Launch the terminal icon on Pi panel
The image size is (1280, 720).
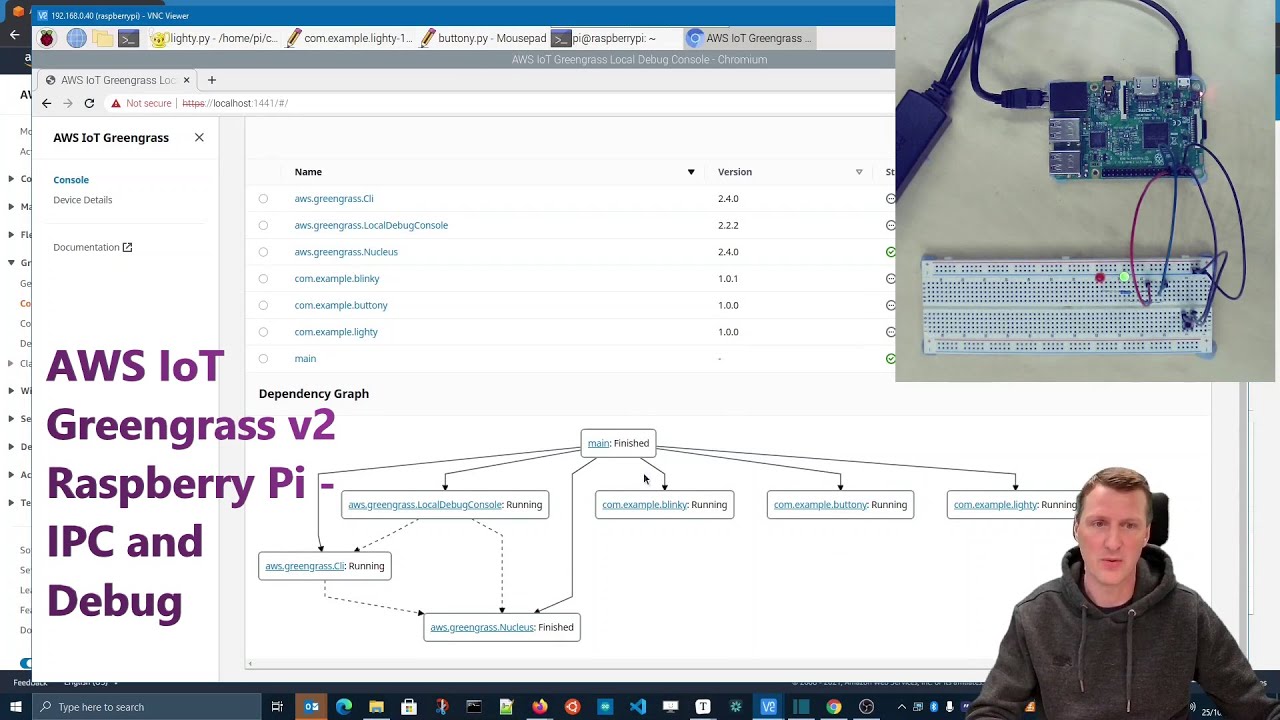click(x=128, y=38)
